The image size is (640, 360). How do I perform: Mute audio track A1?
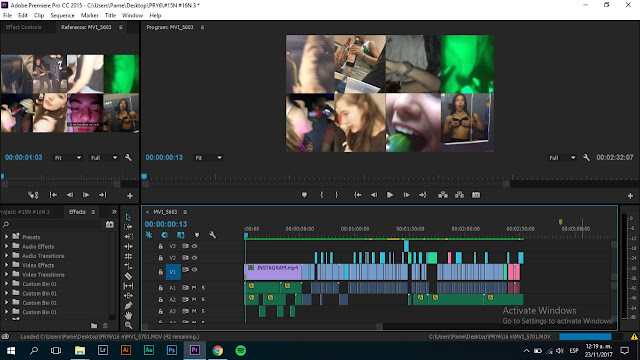194,288
